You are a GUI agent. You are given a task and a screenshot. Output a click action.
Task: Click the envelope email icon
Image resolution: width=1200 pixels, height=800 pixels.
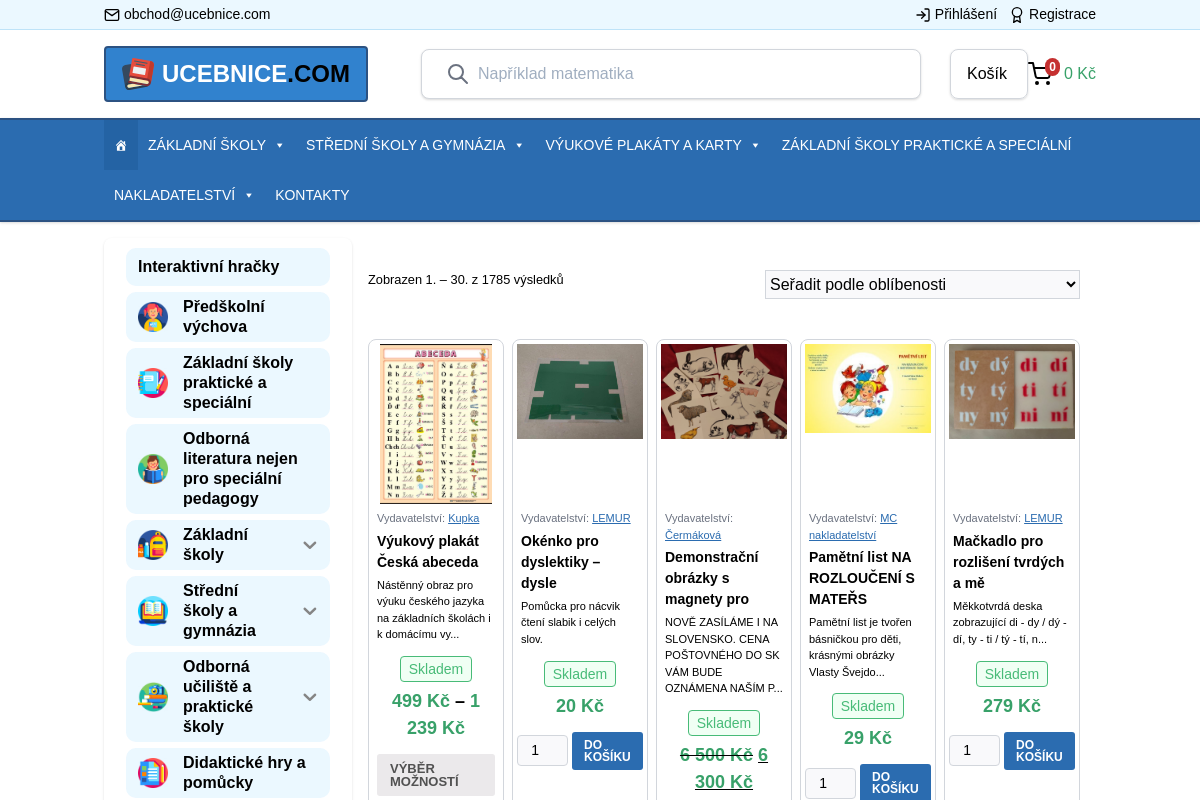pyautogui.click(x=112, y=15)
